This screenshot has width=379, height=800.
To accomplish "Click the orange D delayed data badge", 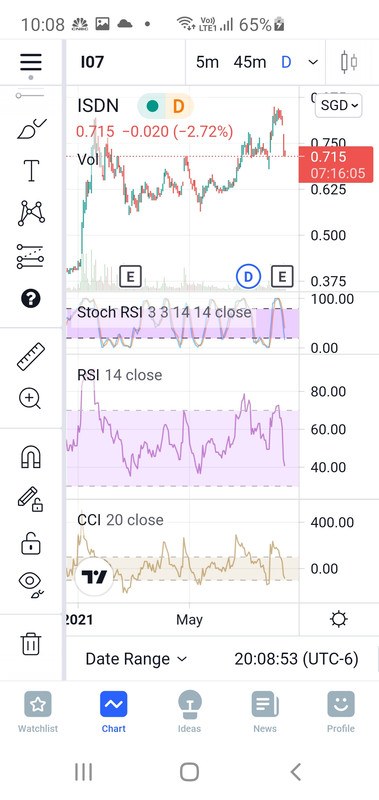I will click(x=178, y=106).
